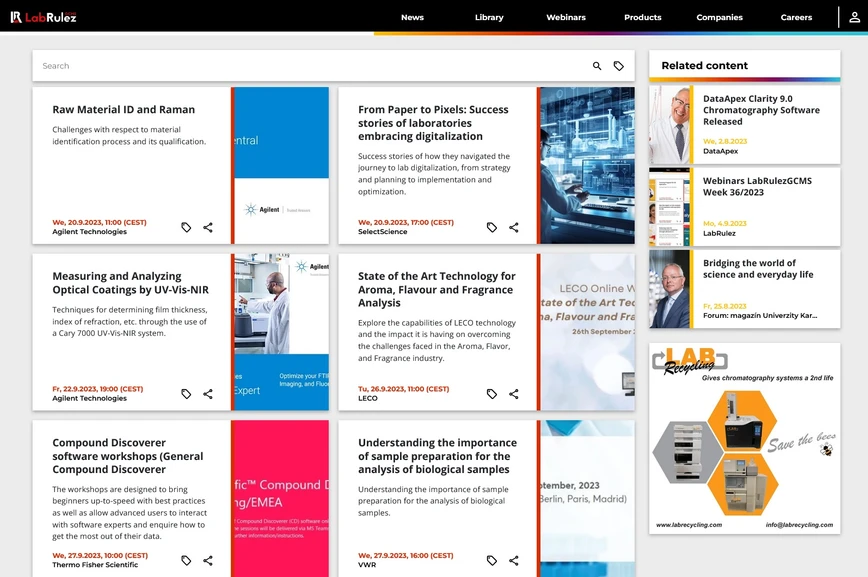Click the pink Compound Discoverer thumbnail

(x=281, y=498)
